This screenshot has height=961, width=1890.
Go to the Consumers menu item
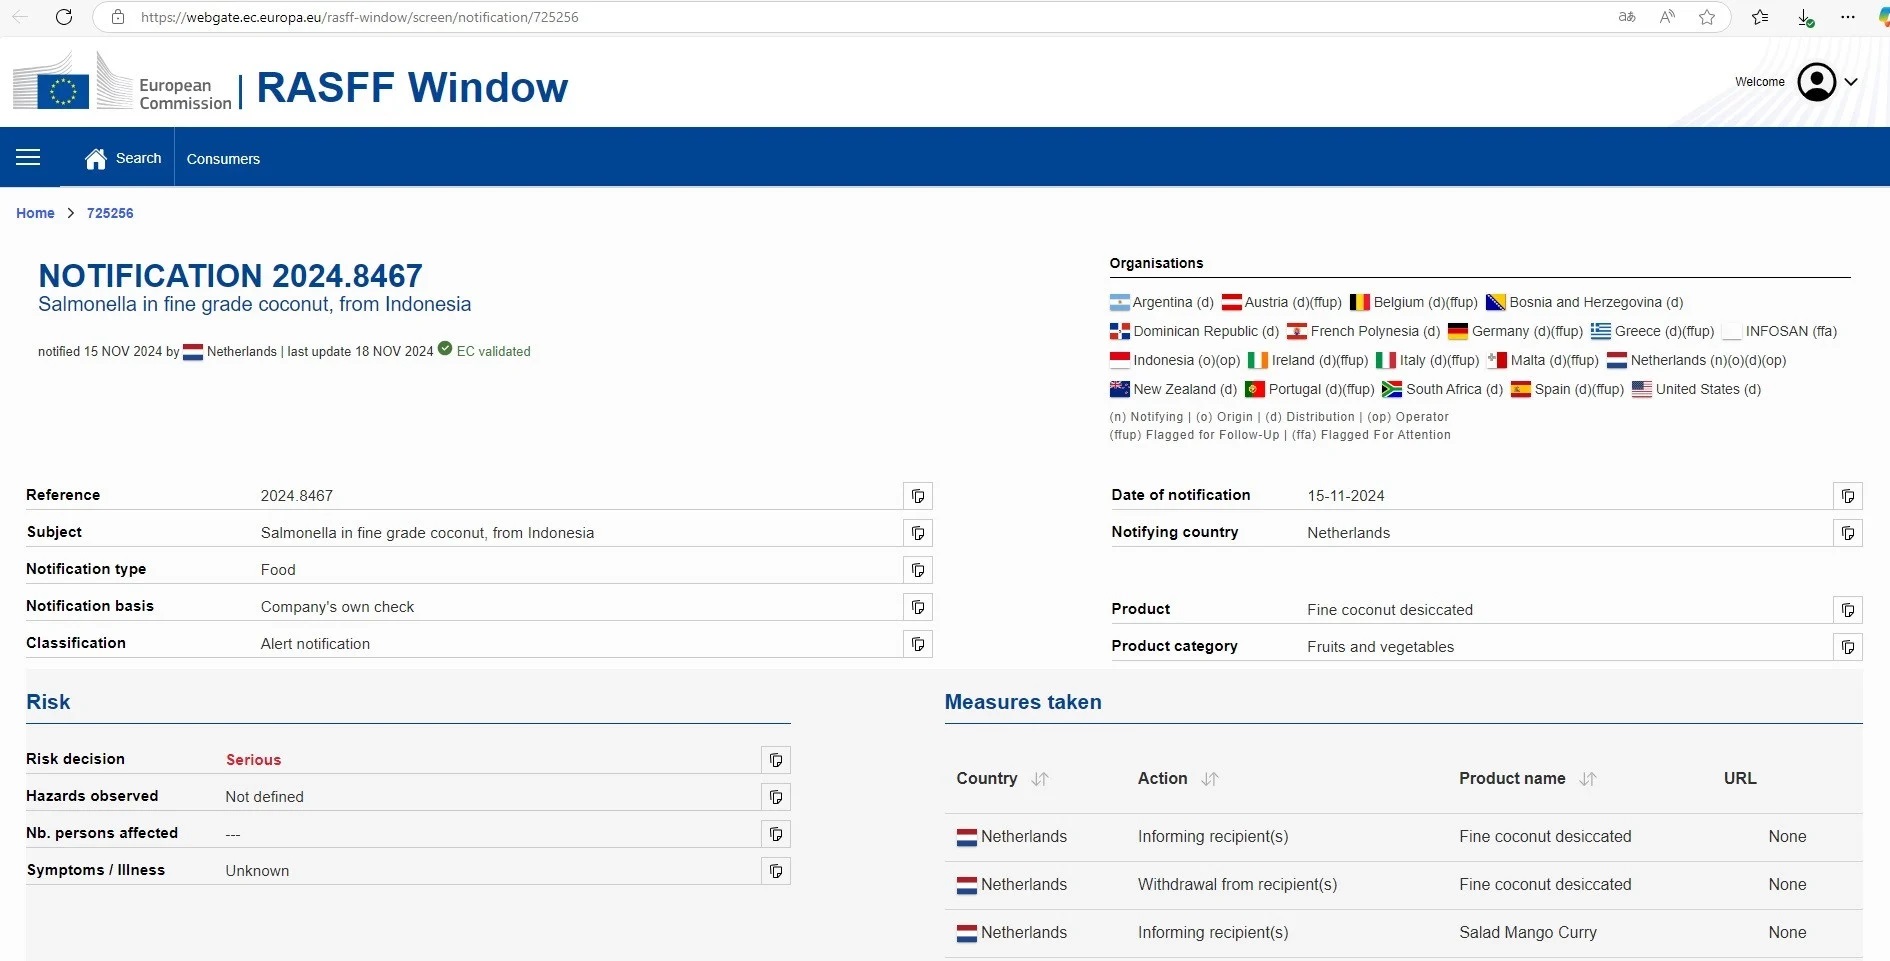[223, 159]
